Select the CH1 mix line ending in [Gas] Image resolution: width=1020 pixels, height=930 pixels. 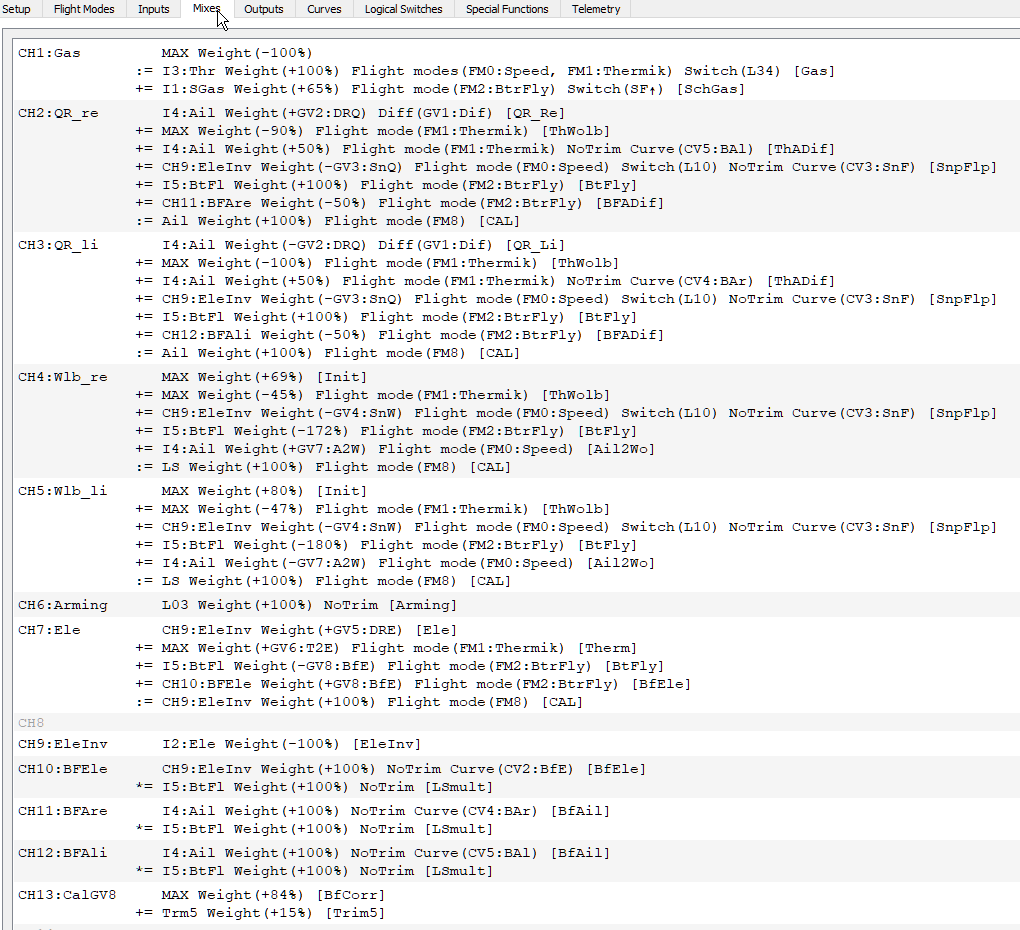(x=485, y=71)
